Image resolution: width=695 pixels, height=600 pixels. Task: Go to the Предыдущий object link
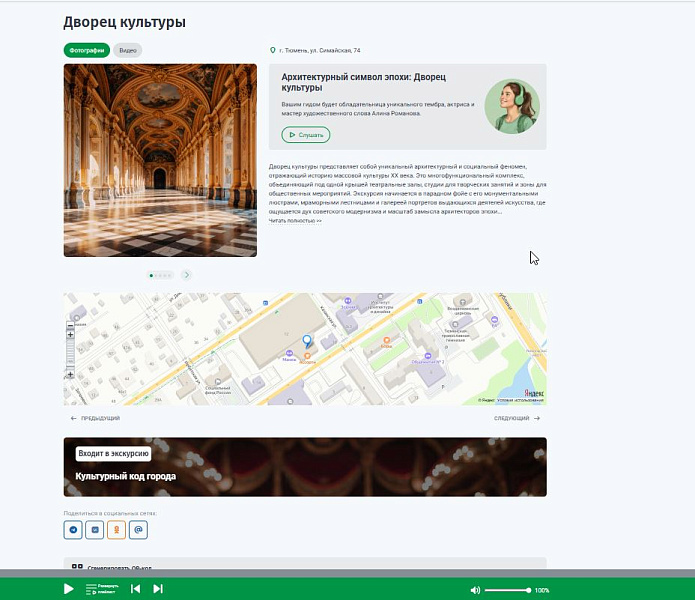[x=95, y=418]
